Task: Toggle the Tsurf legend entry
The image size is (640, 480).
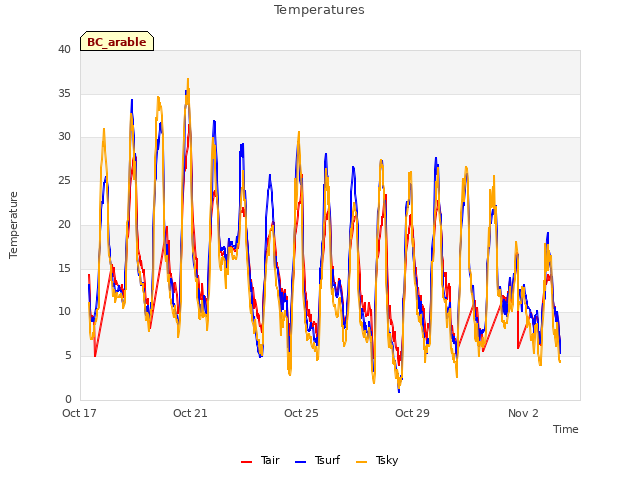Action: pyautogui.click(x=317, y=460)
